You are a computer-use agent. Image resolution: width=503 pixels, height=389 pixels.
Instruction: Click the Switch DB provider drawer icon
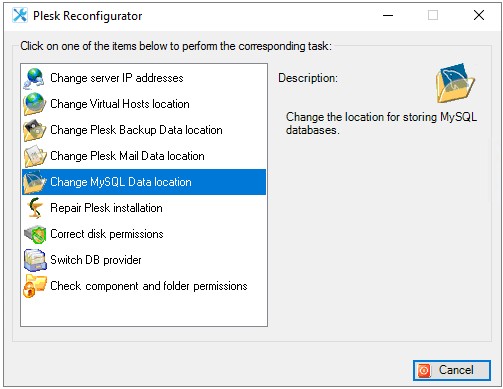pyautogui.click(x=34, y=260)
